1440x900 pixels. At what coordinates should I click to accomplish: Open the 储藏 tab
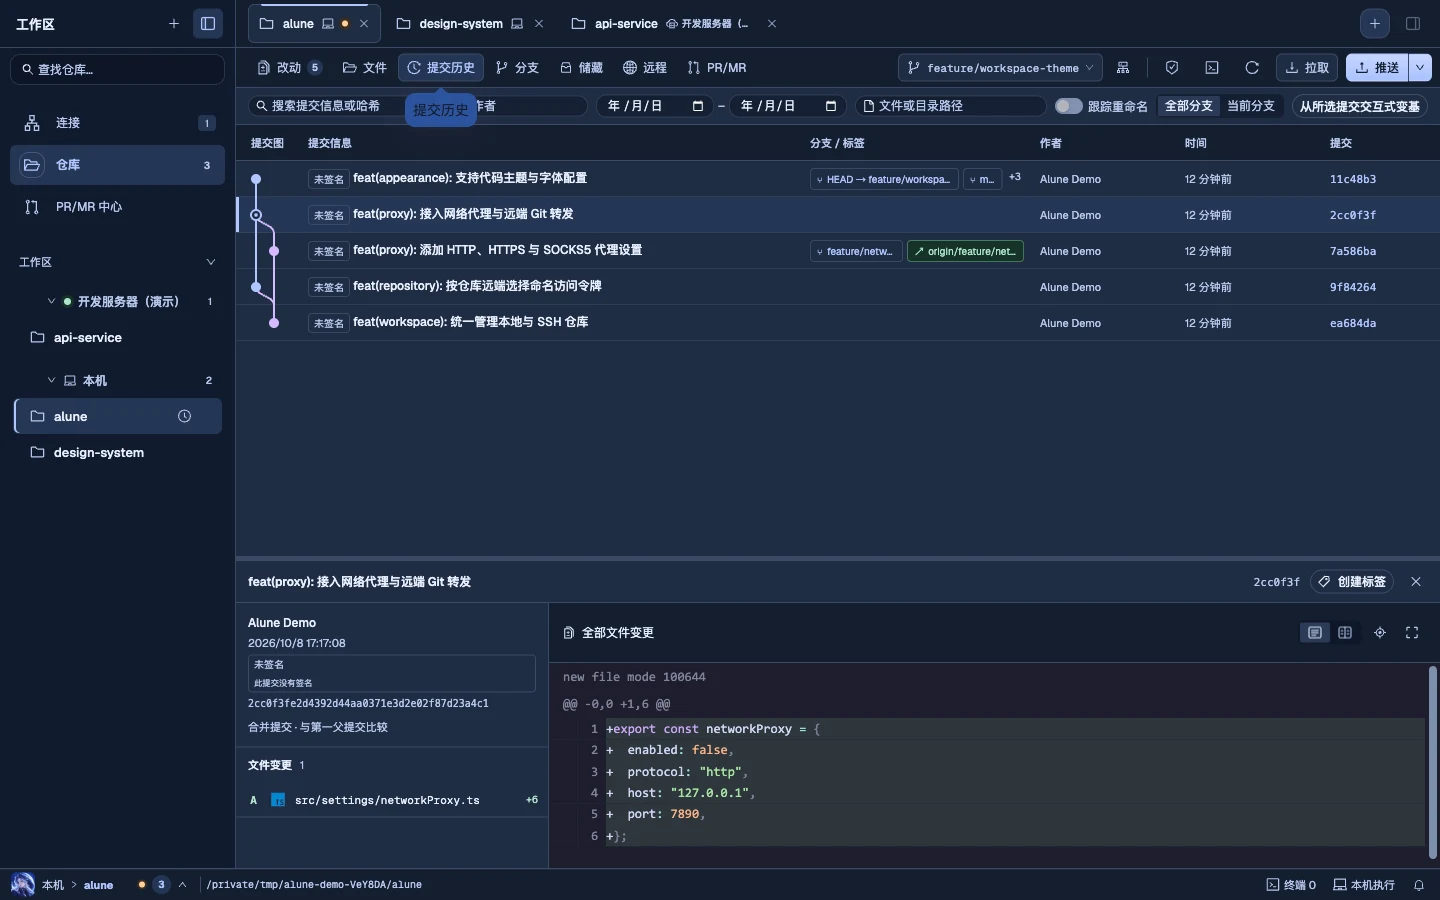click(581, 68)
